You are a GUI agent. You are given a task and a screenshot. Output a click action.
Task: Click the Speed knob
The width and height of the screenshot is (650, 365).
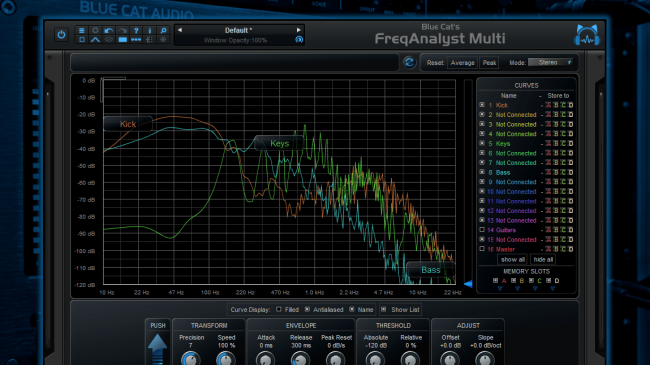click(x=226, y=359)
